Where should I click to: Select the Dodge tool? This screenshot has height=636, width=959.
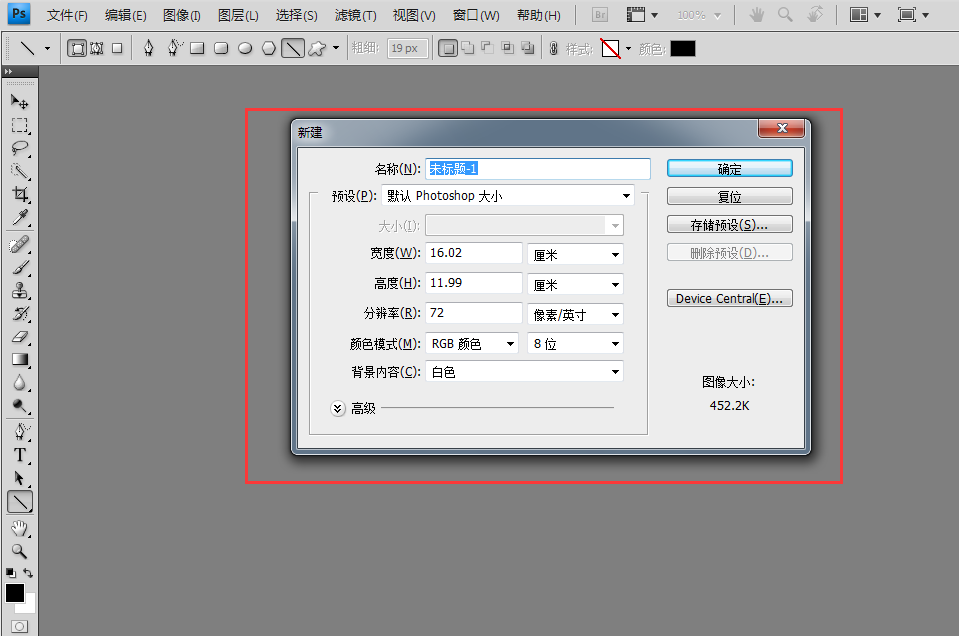tap(20, 406)
